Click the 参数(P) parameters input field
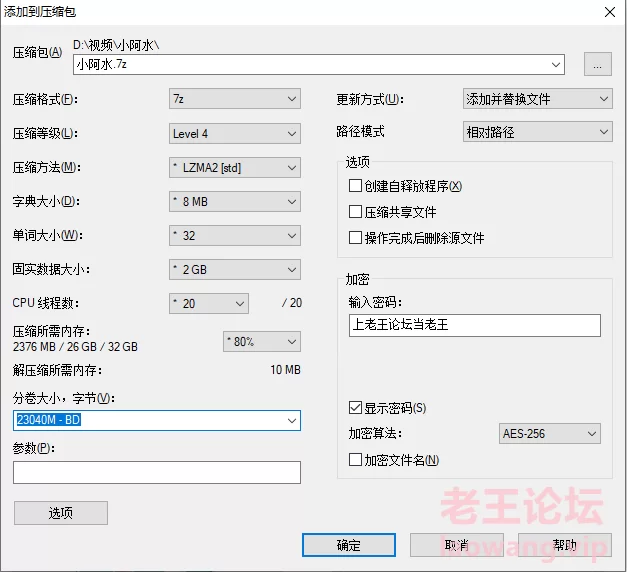Viewport: 627px width, 572px height. pos(157,472)
